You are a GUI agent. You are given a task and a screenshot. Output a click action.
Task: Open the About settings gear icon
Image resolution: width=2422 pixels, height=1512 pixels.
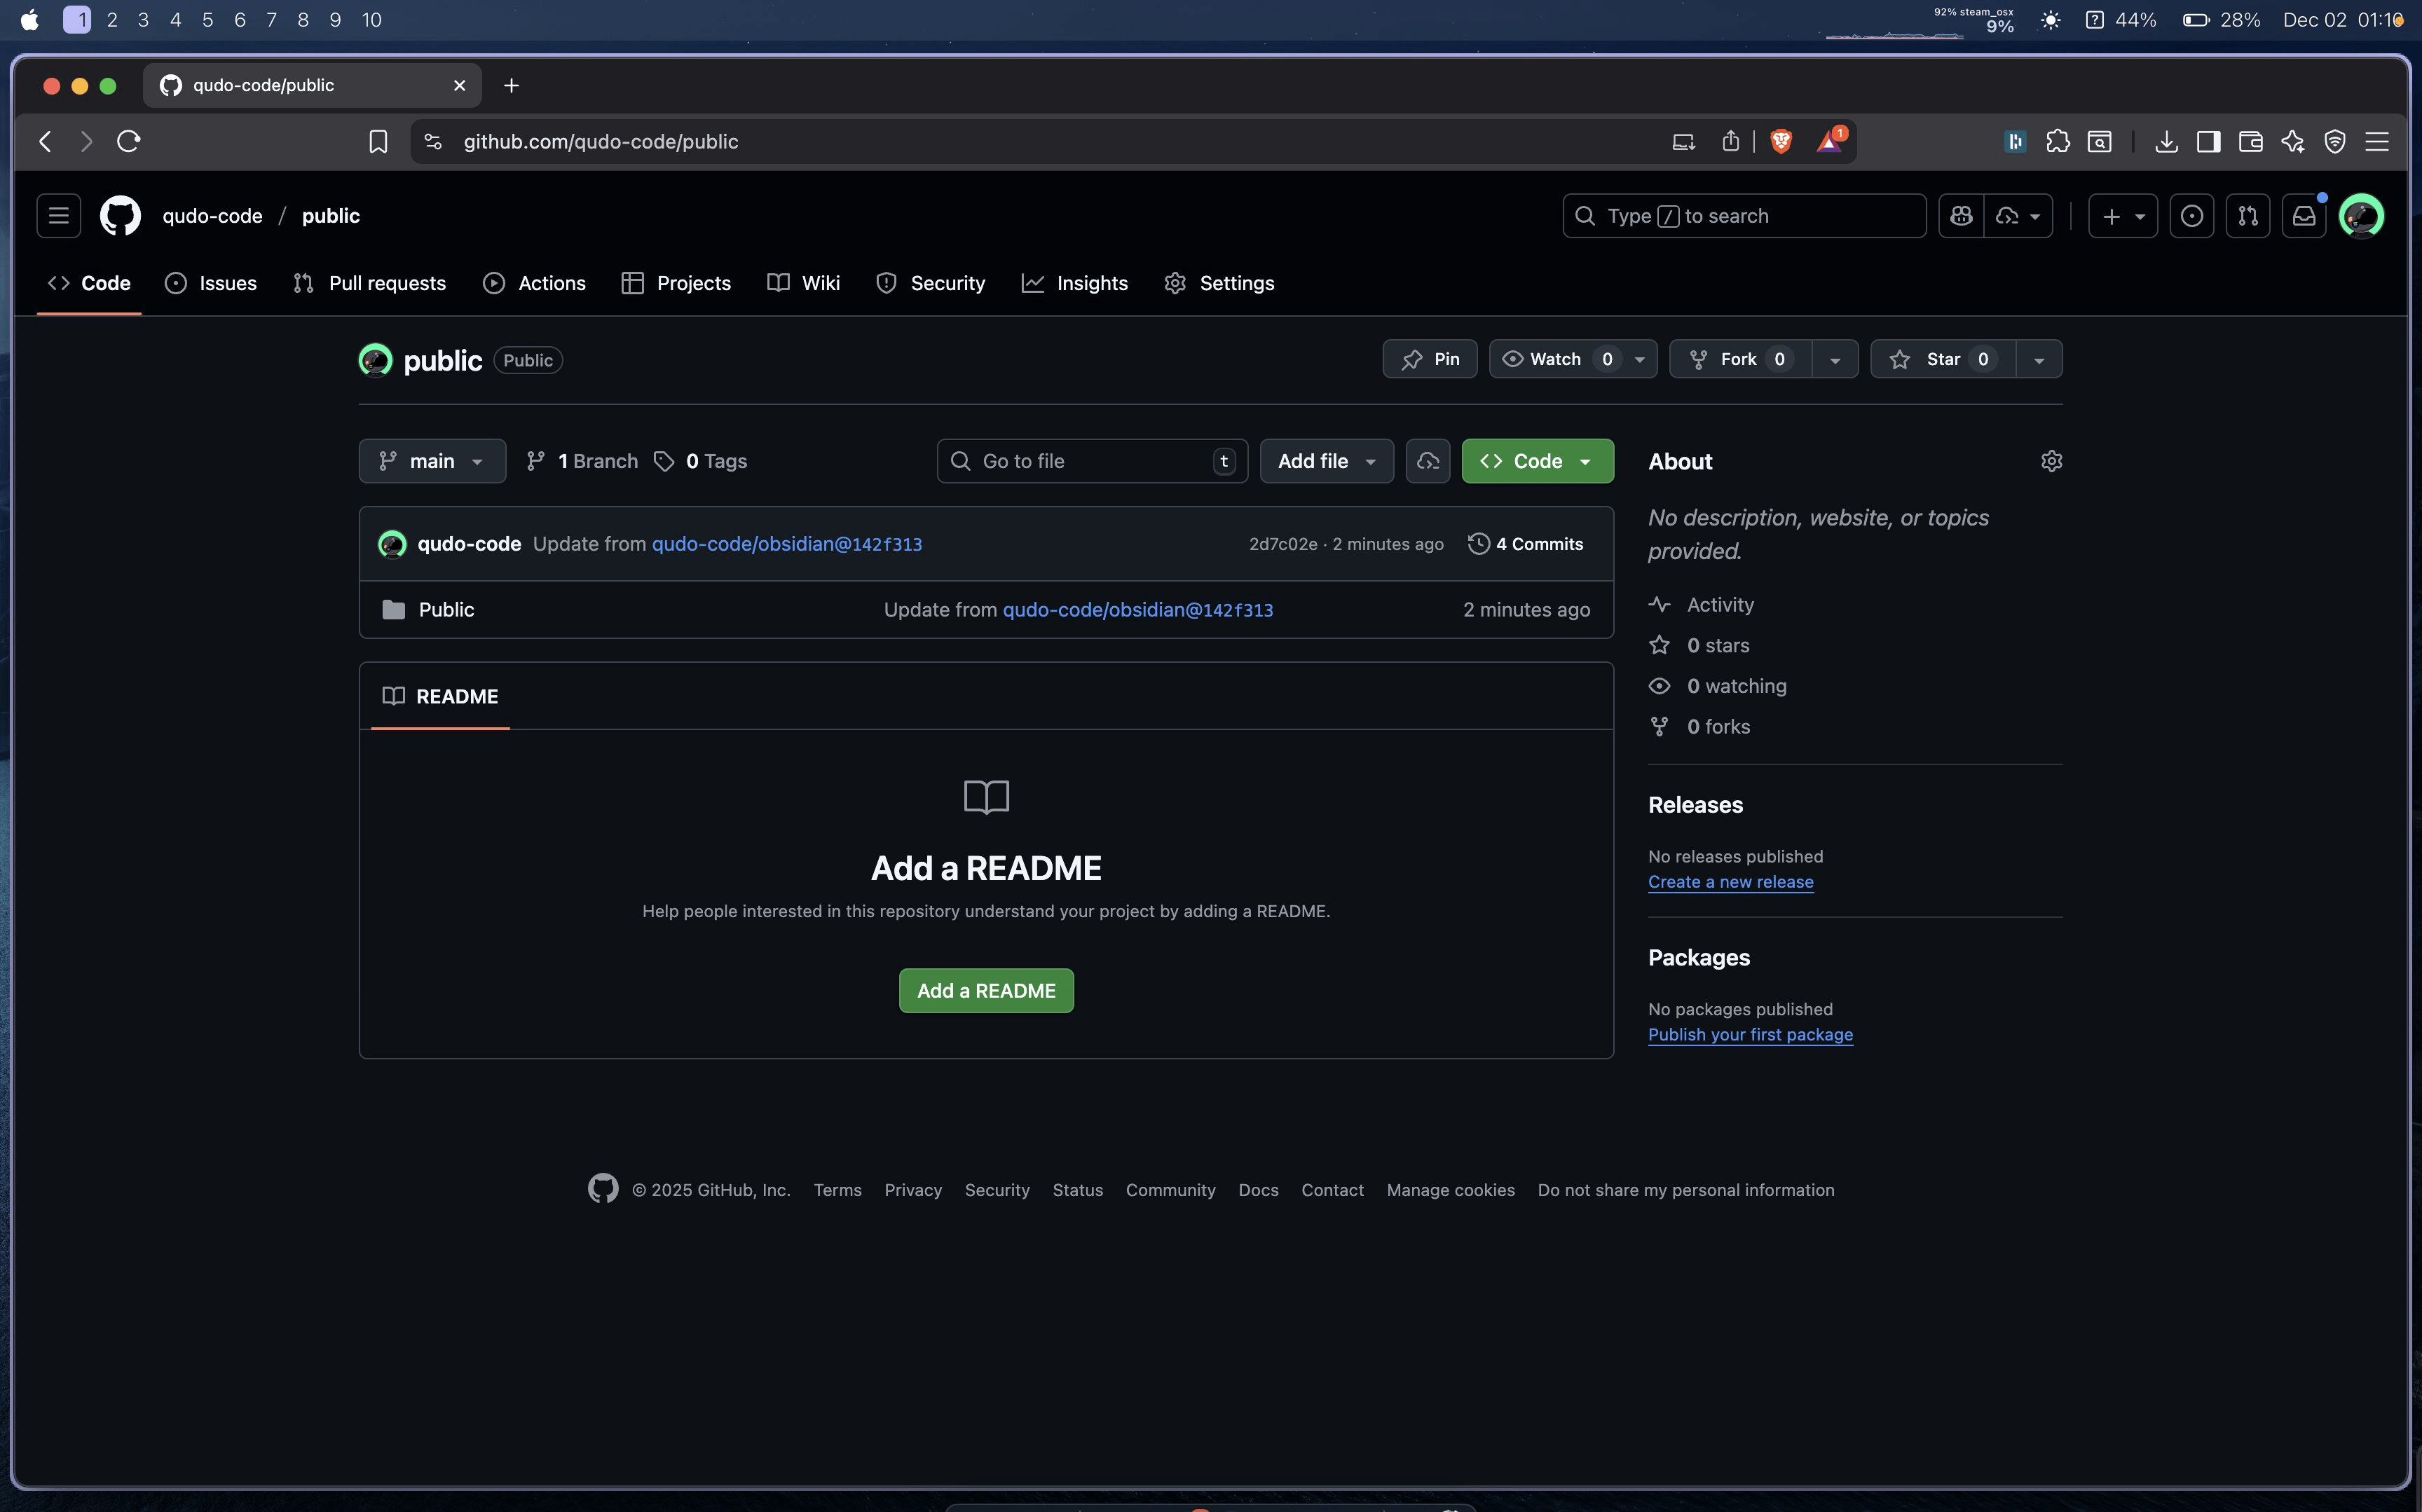pos(2051,461)
